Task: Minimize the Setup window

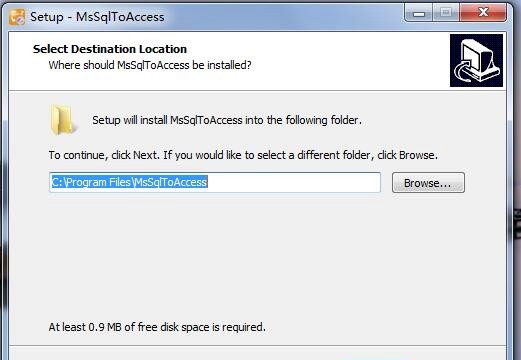Action: [x=419, y=13]
